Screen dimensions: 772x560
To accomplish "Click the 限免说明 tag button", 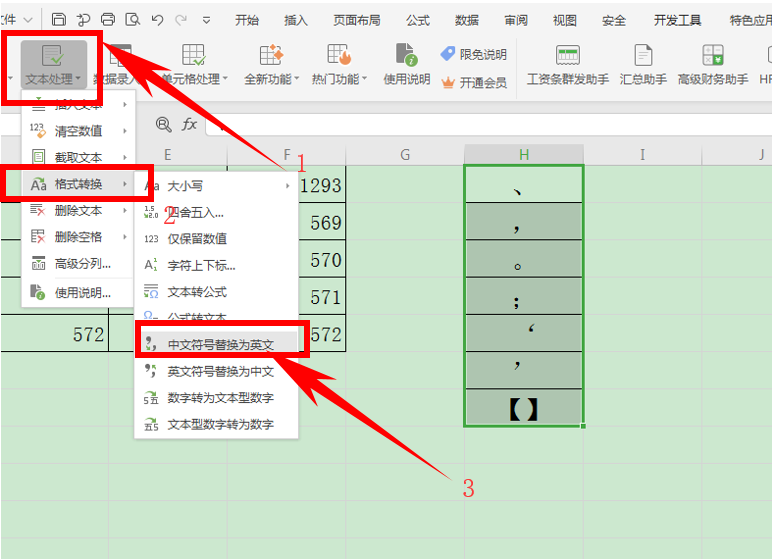I will (474, 54).
